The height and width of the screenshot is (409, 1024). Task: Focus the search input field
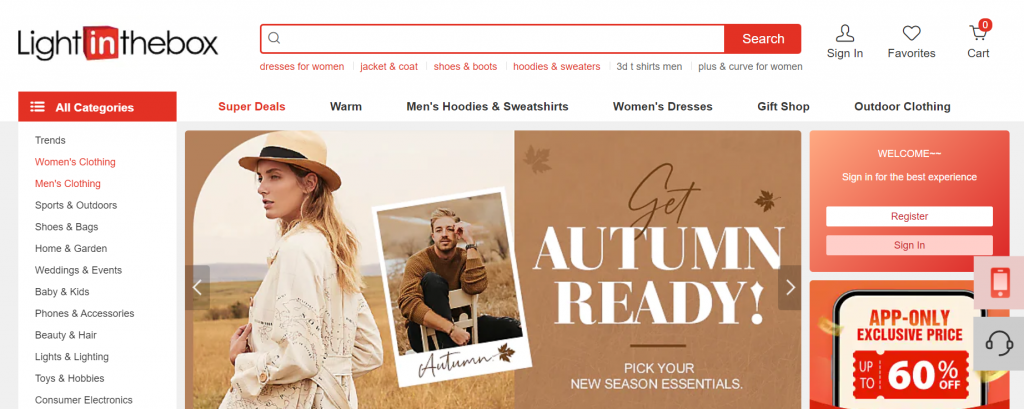(503, 39)
